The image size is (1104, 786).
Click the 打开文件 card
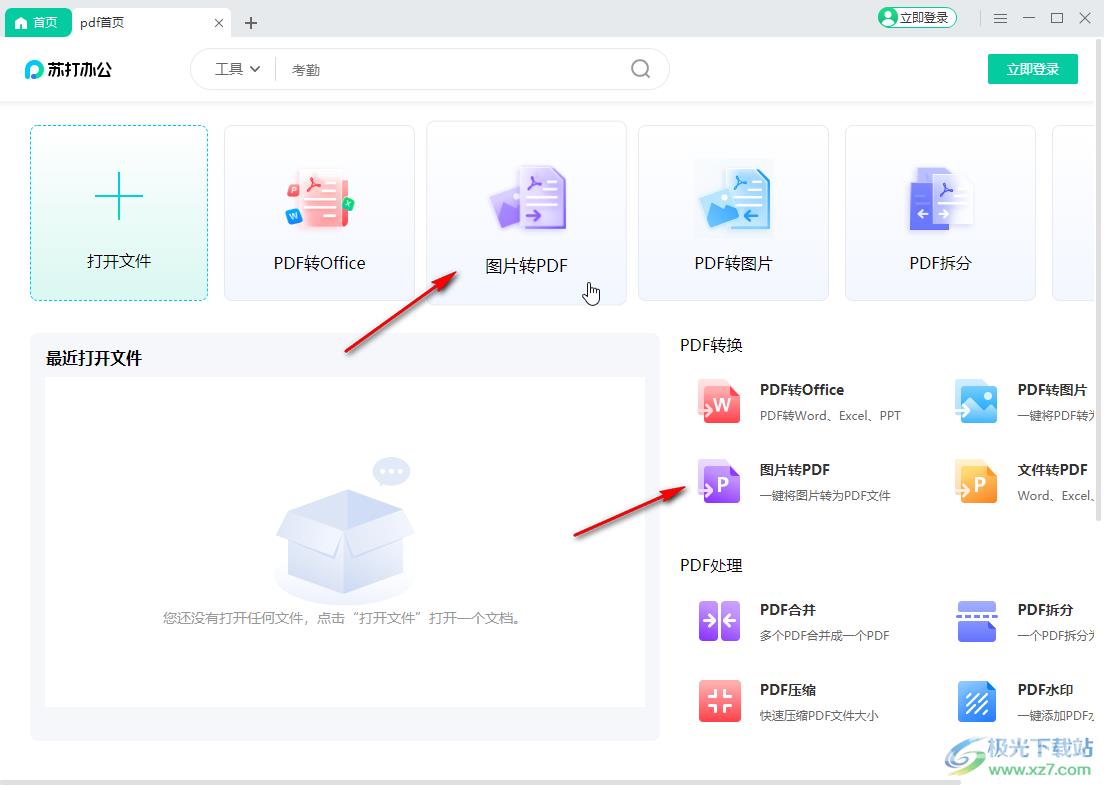[119, 213]
